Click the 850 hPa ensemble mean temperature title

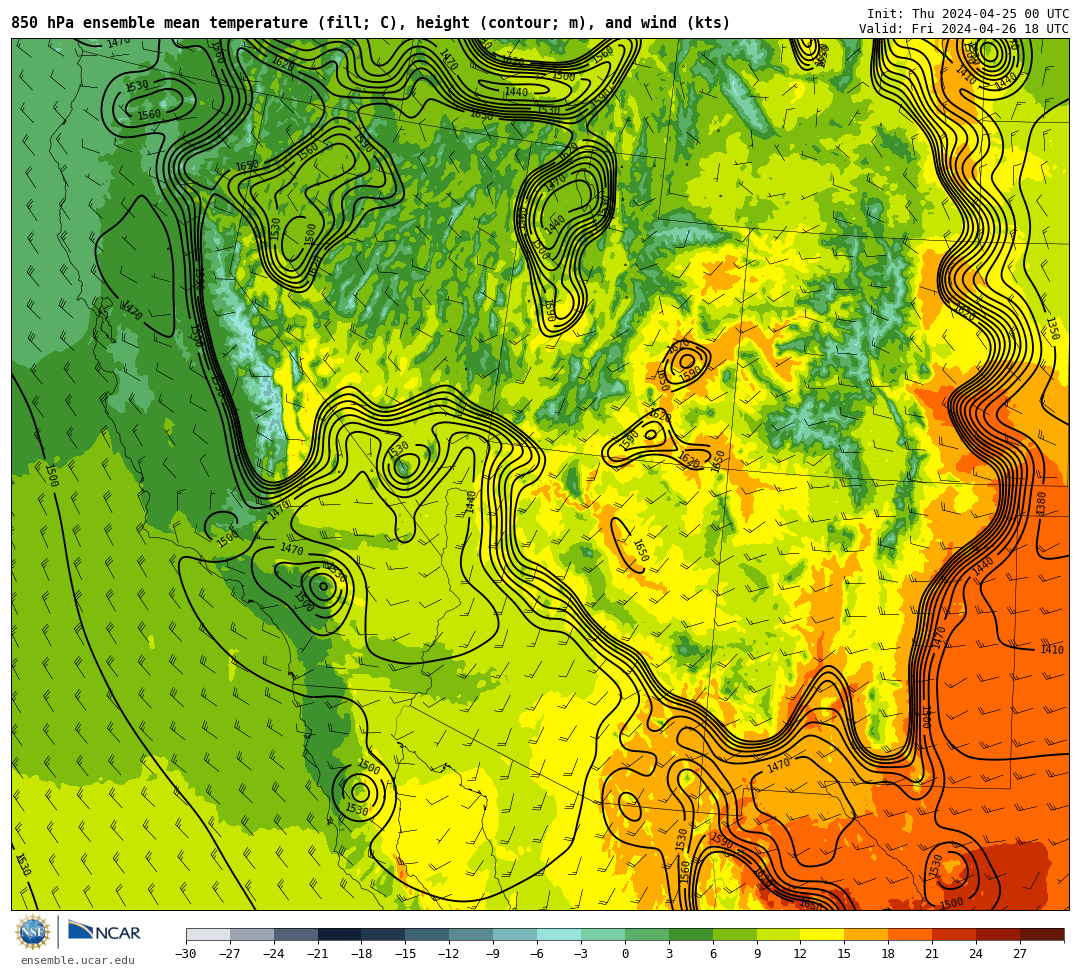[370, 23]
